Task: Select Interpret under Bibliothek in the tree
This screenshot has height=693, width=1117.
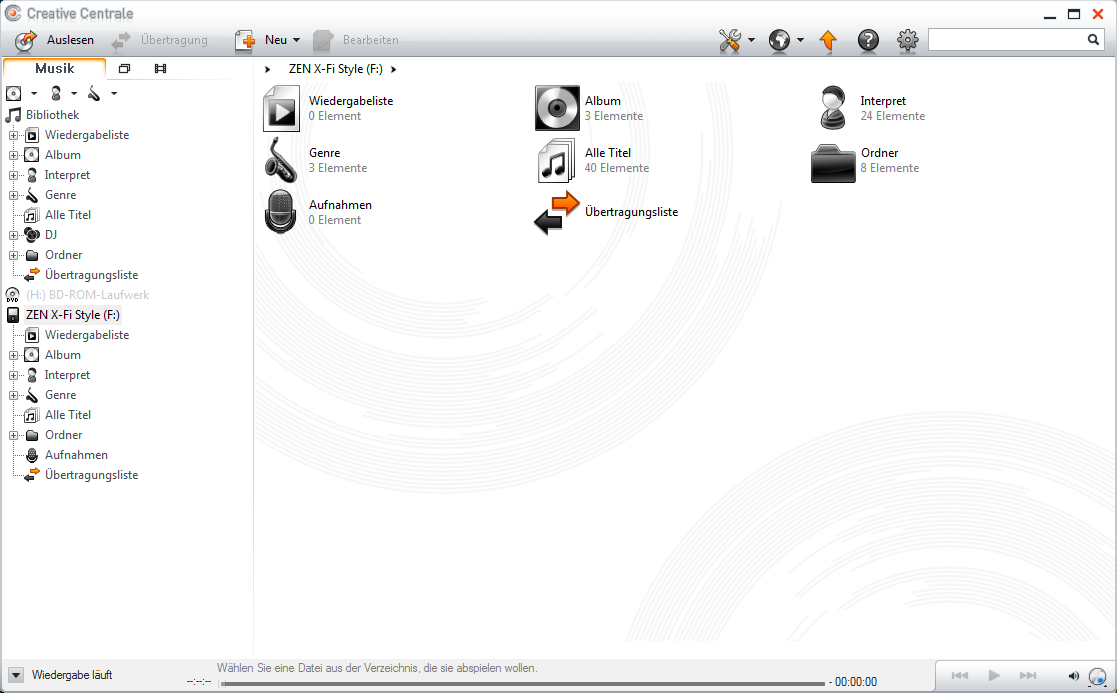Action: (x=67, y=174)
